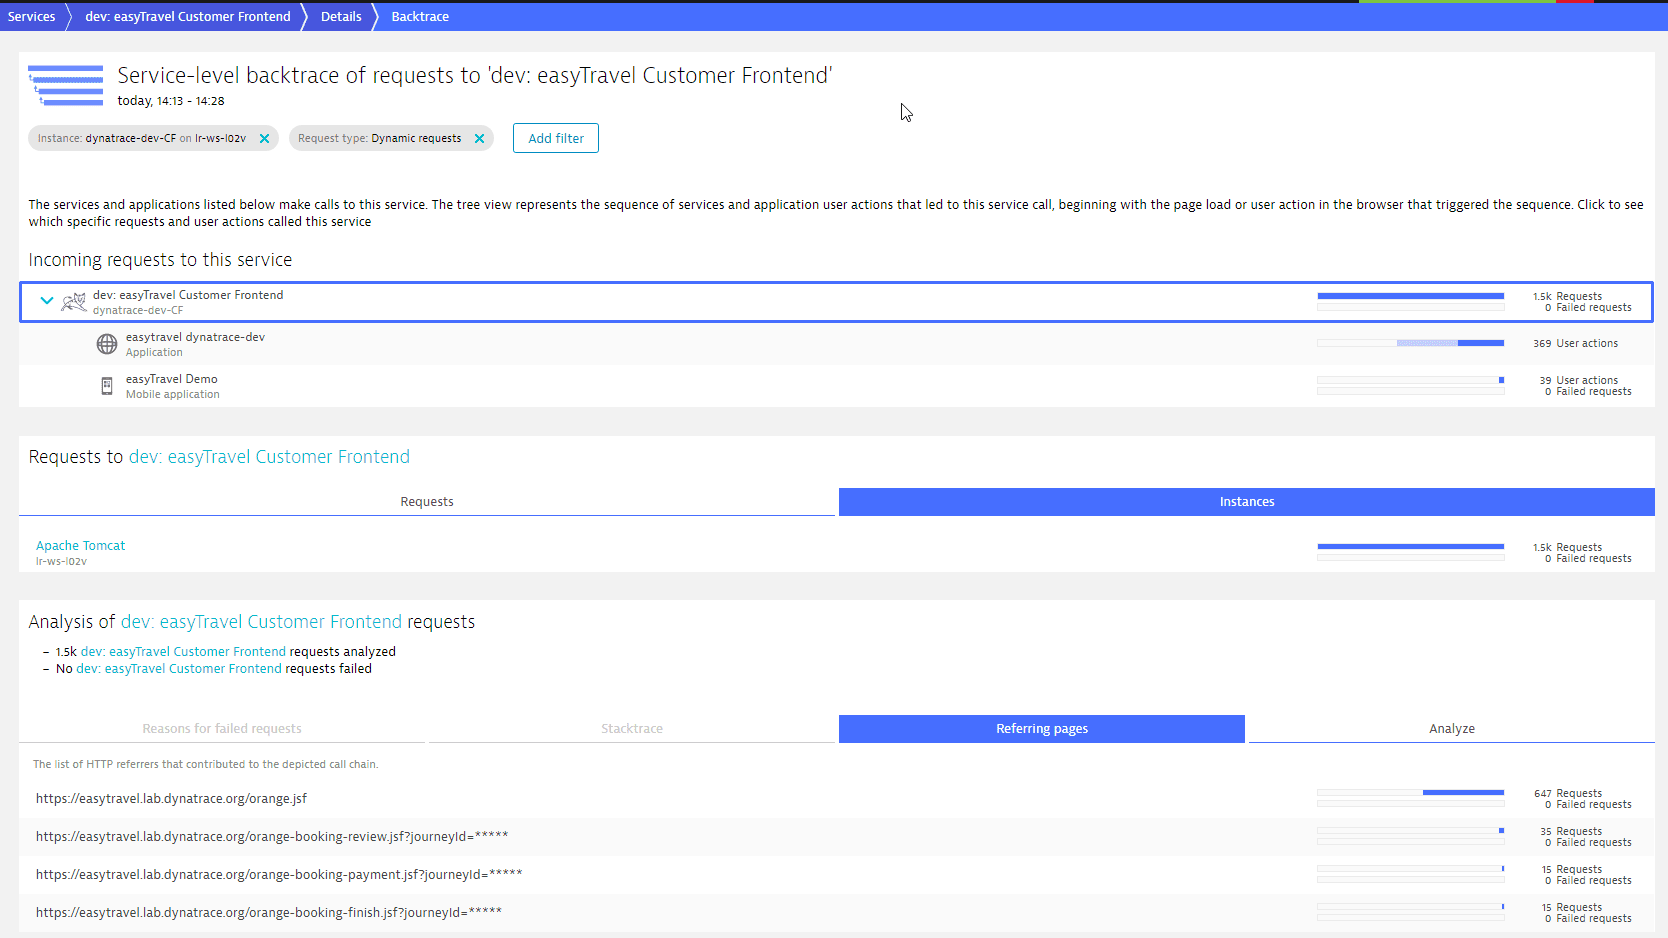Click the 35 Requests count for booking-review
The width and height of the screenshot is (1668, 938).
1570,831
